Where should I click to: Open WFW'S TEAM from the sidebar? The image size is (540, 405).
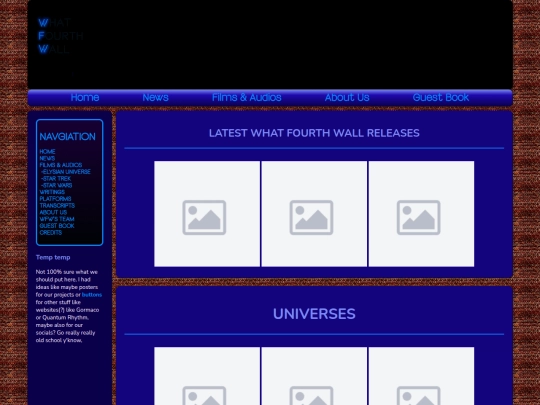(57, 219)
